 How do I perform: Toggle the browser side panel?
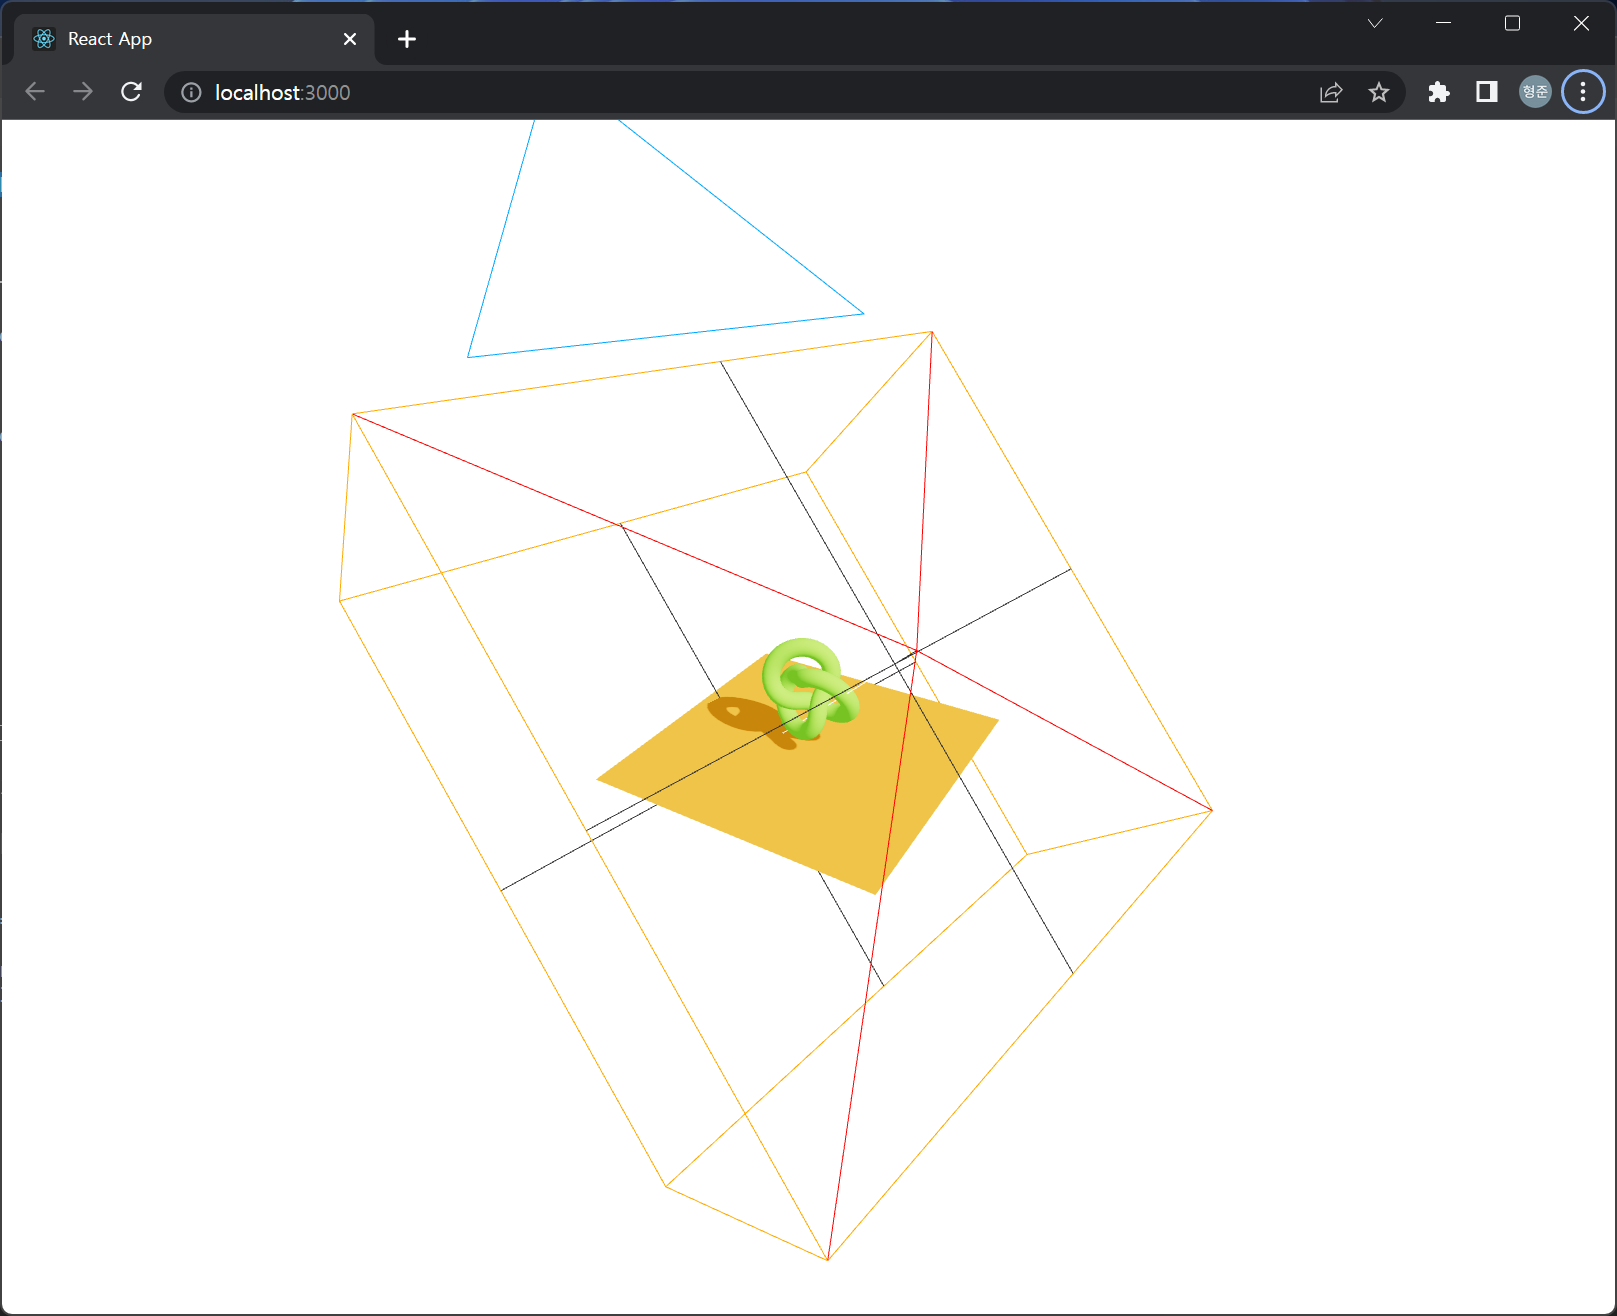pyautogui.click(x=1487, y=92)
